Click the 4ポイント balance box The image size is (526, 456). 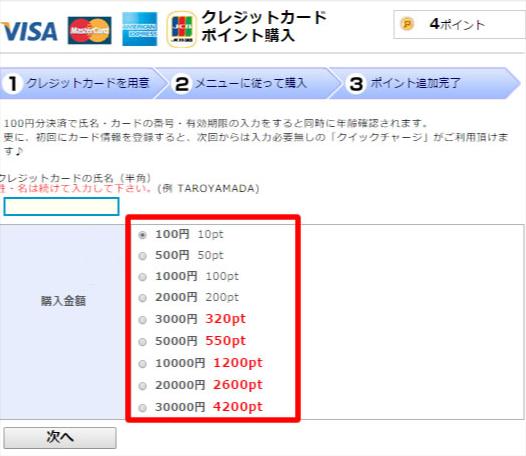460,24
